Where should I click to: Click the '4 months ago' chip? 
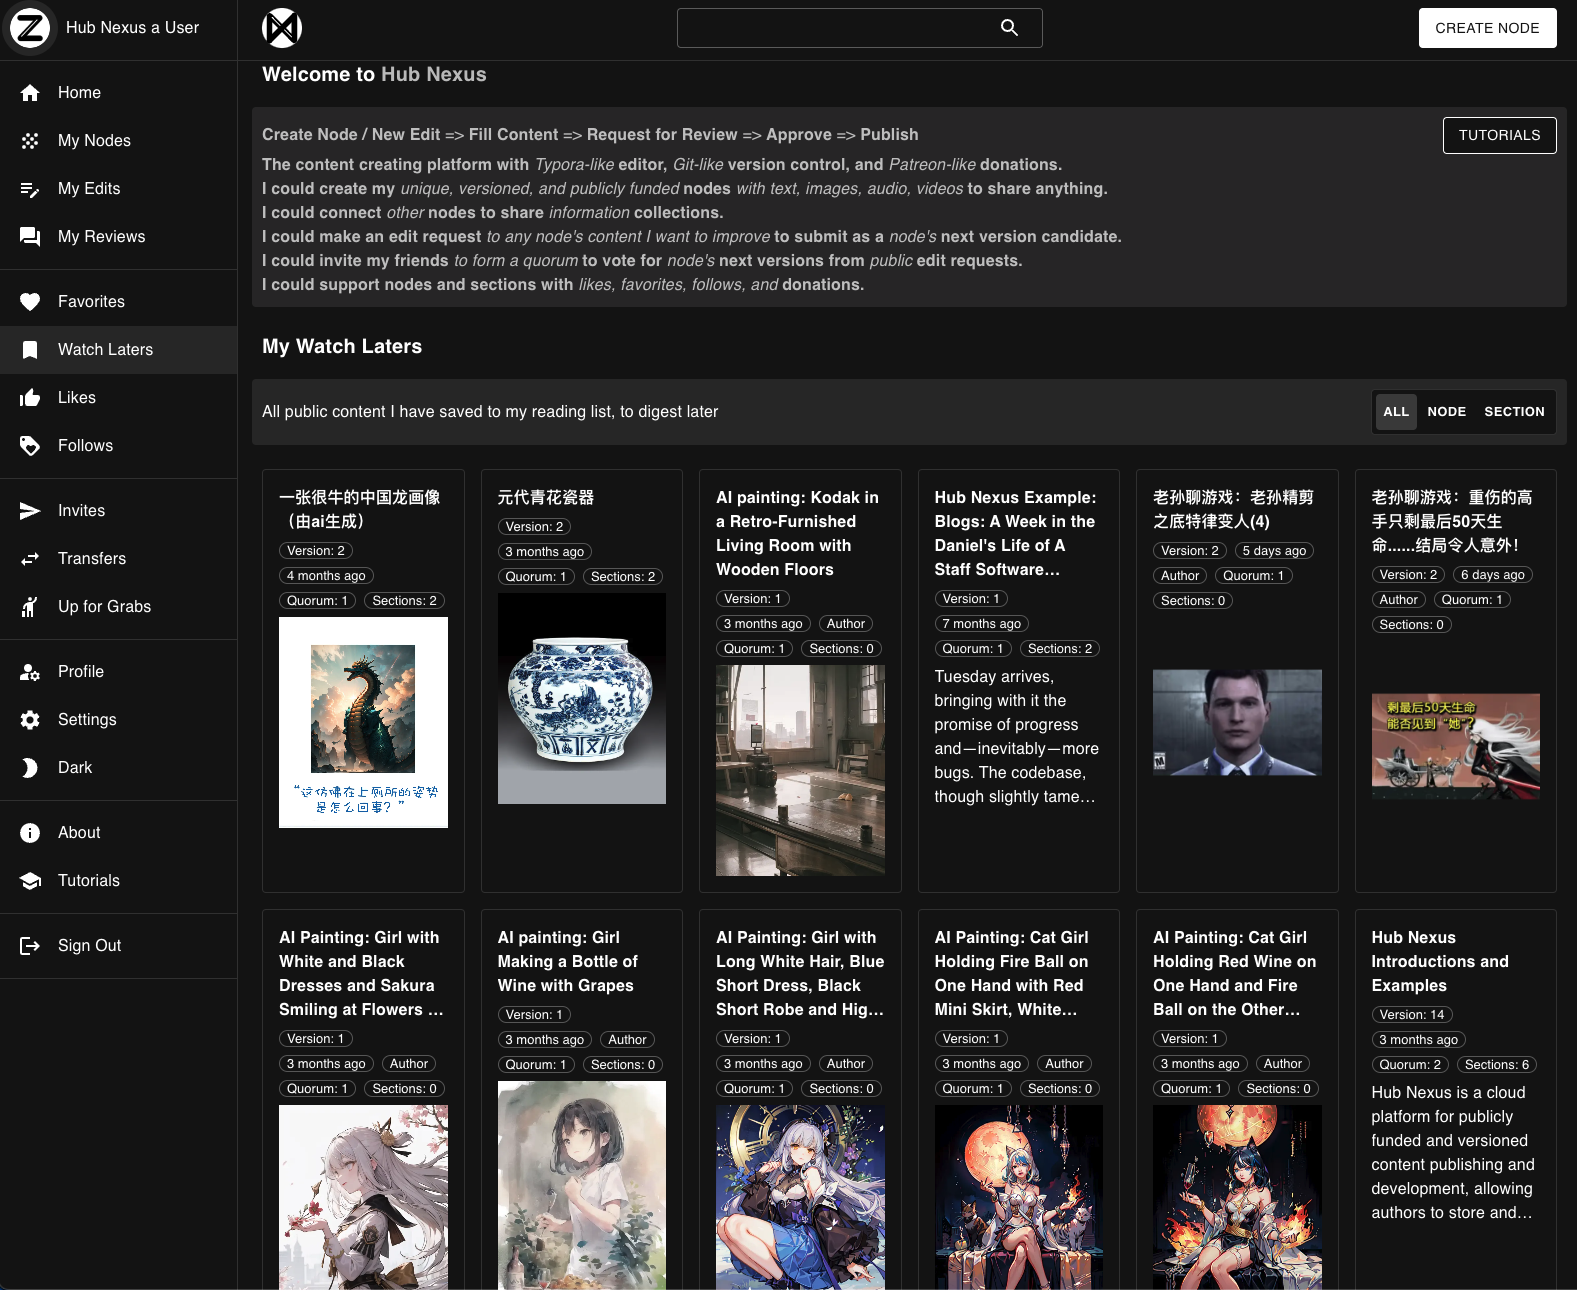326,576
